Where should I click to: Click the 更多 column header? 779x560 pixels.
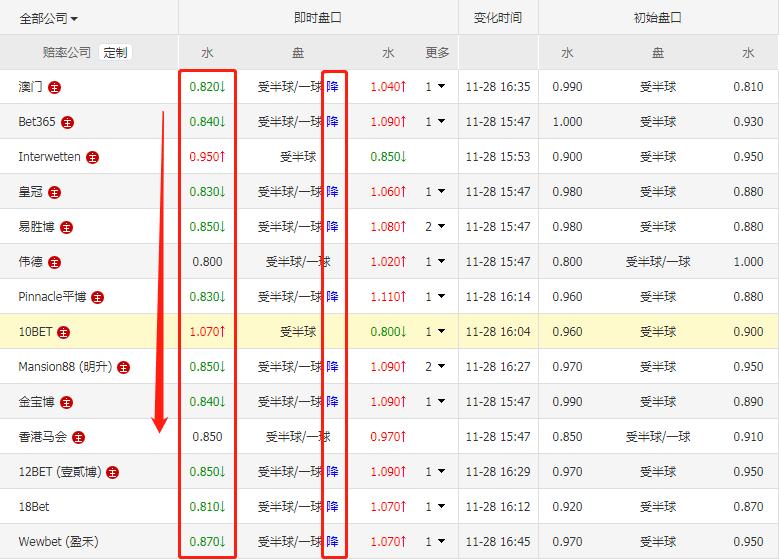tap(437, 52)
